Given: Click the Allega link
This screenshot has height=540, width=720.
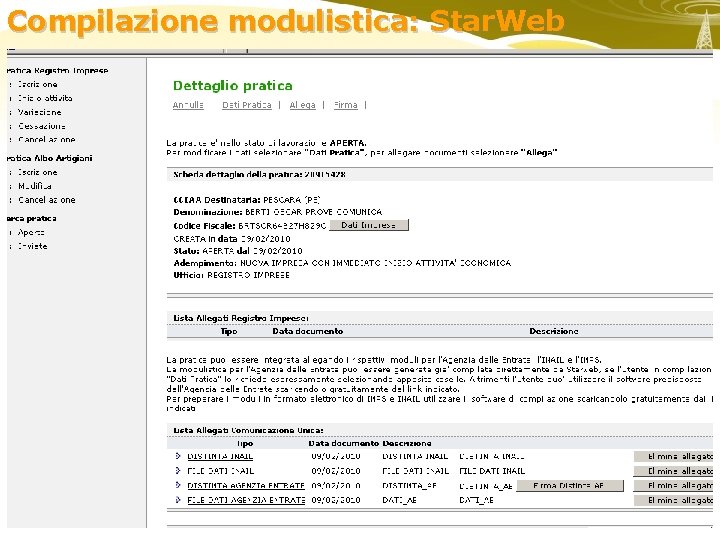Looking at the screenshot, I should (x=303, y=105).
